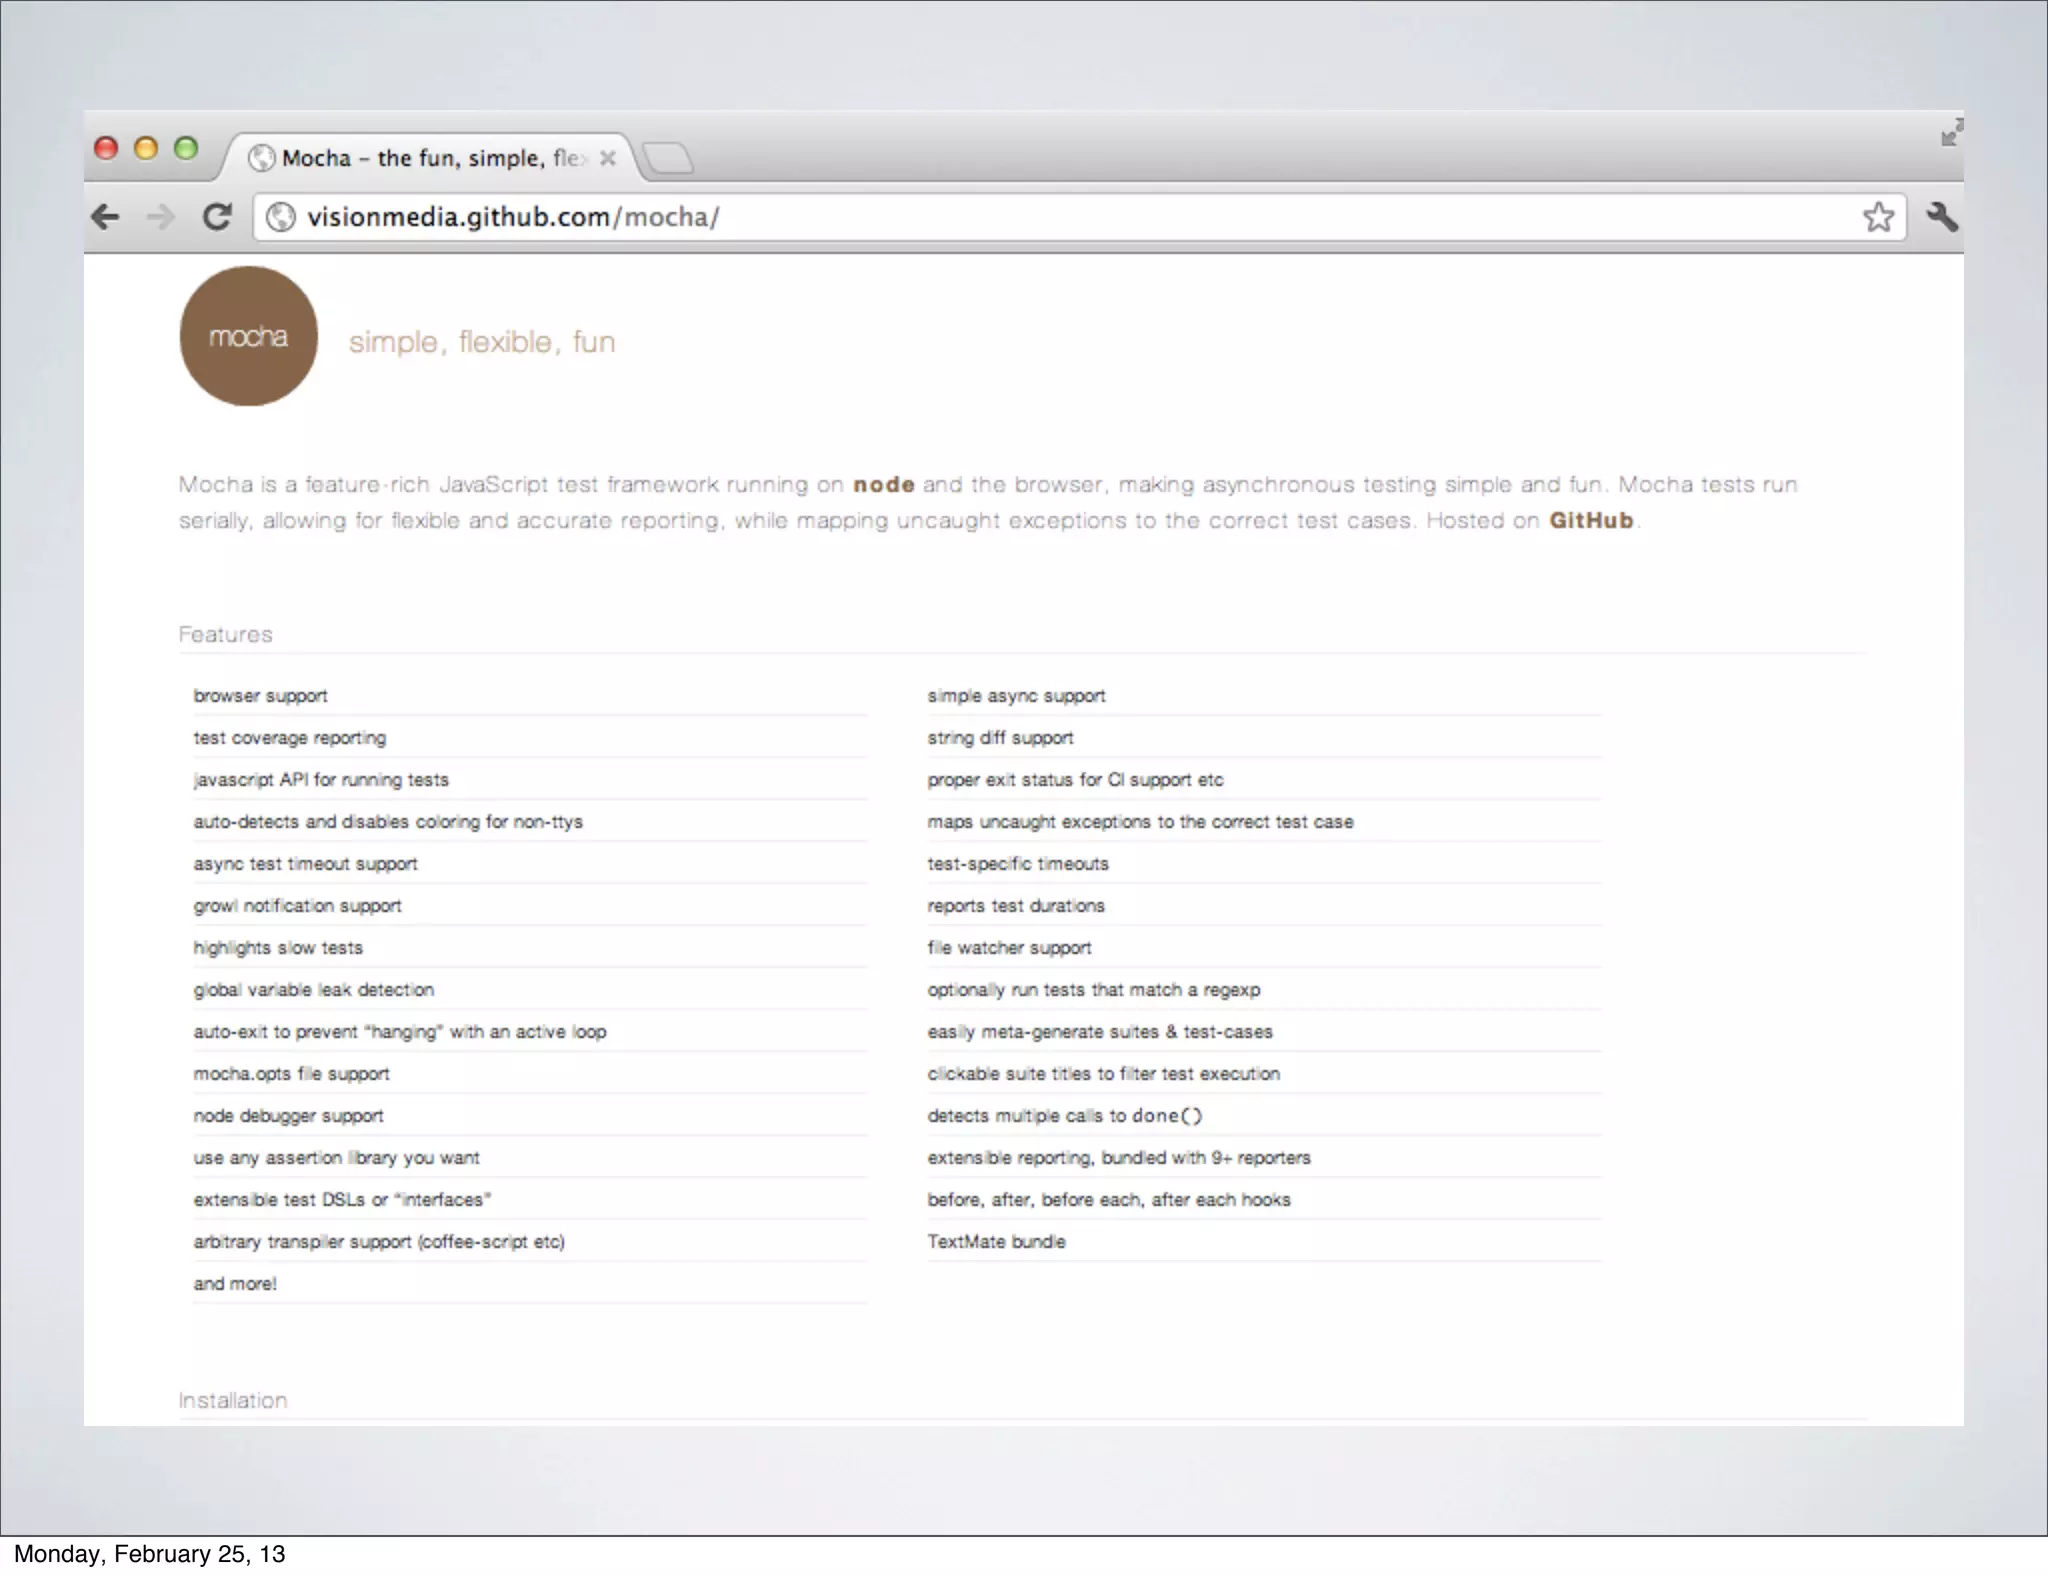Bookmark page with the star icon
This screenshot has height=1576, width=2048.
[1878, 217]
